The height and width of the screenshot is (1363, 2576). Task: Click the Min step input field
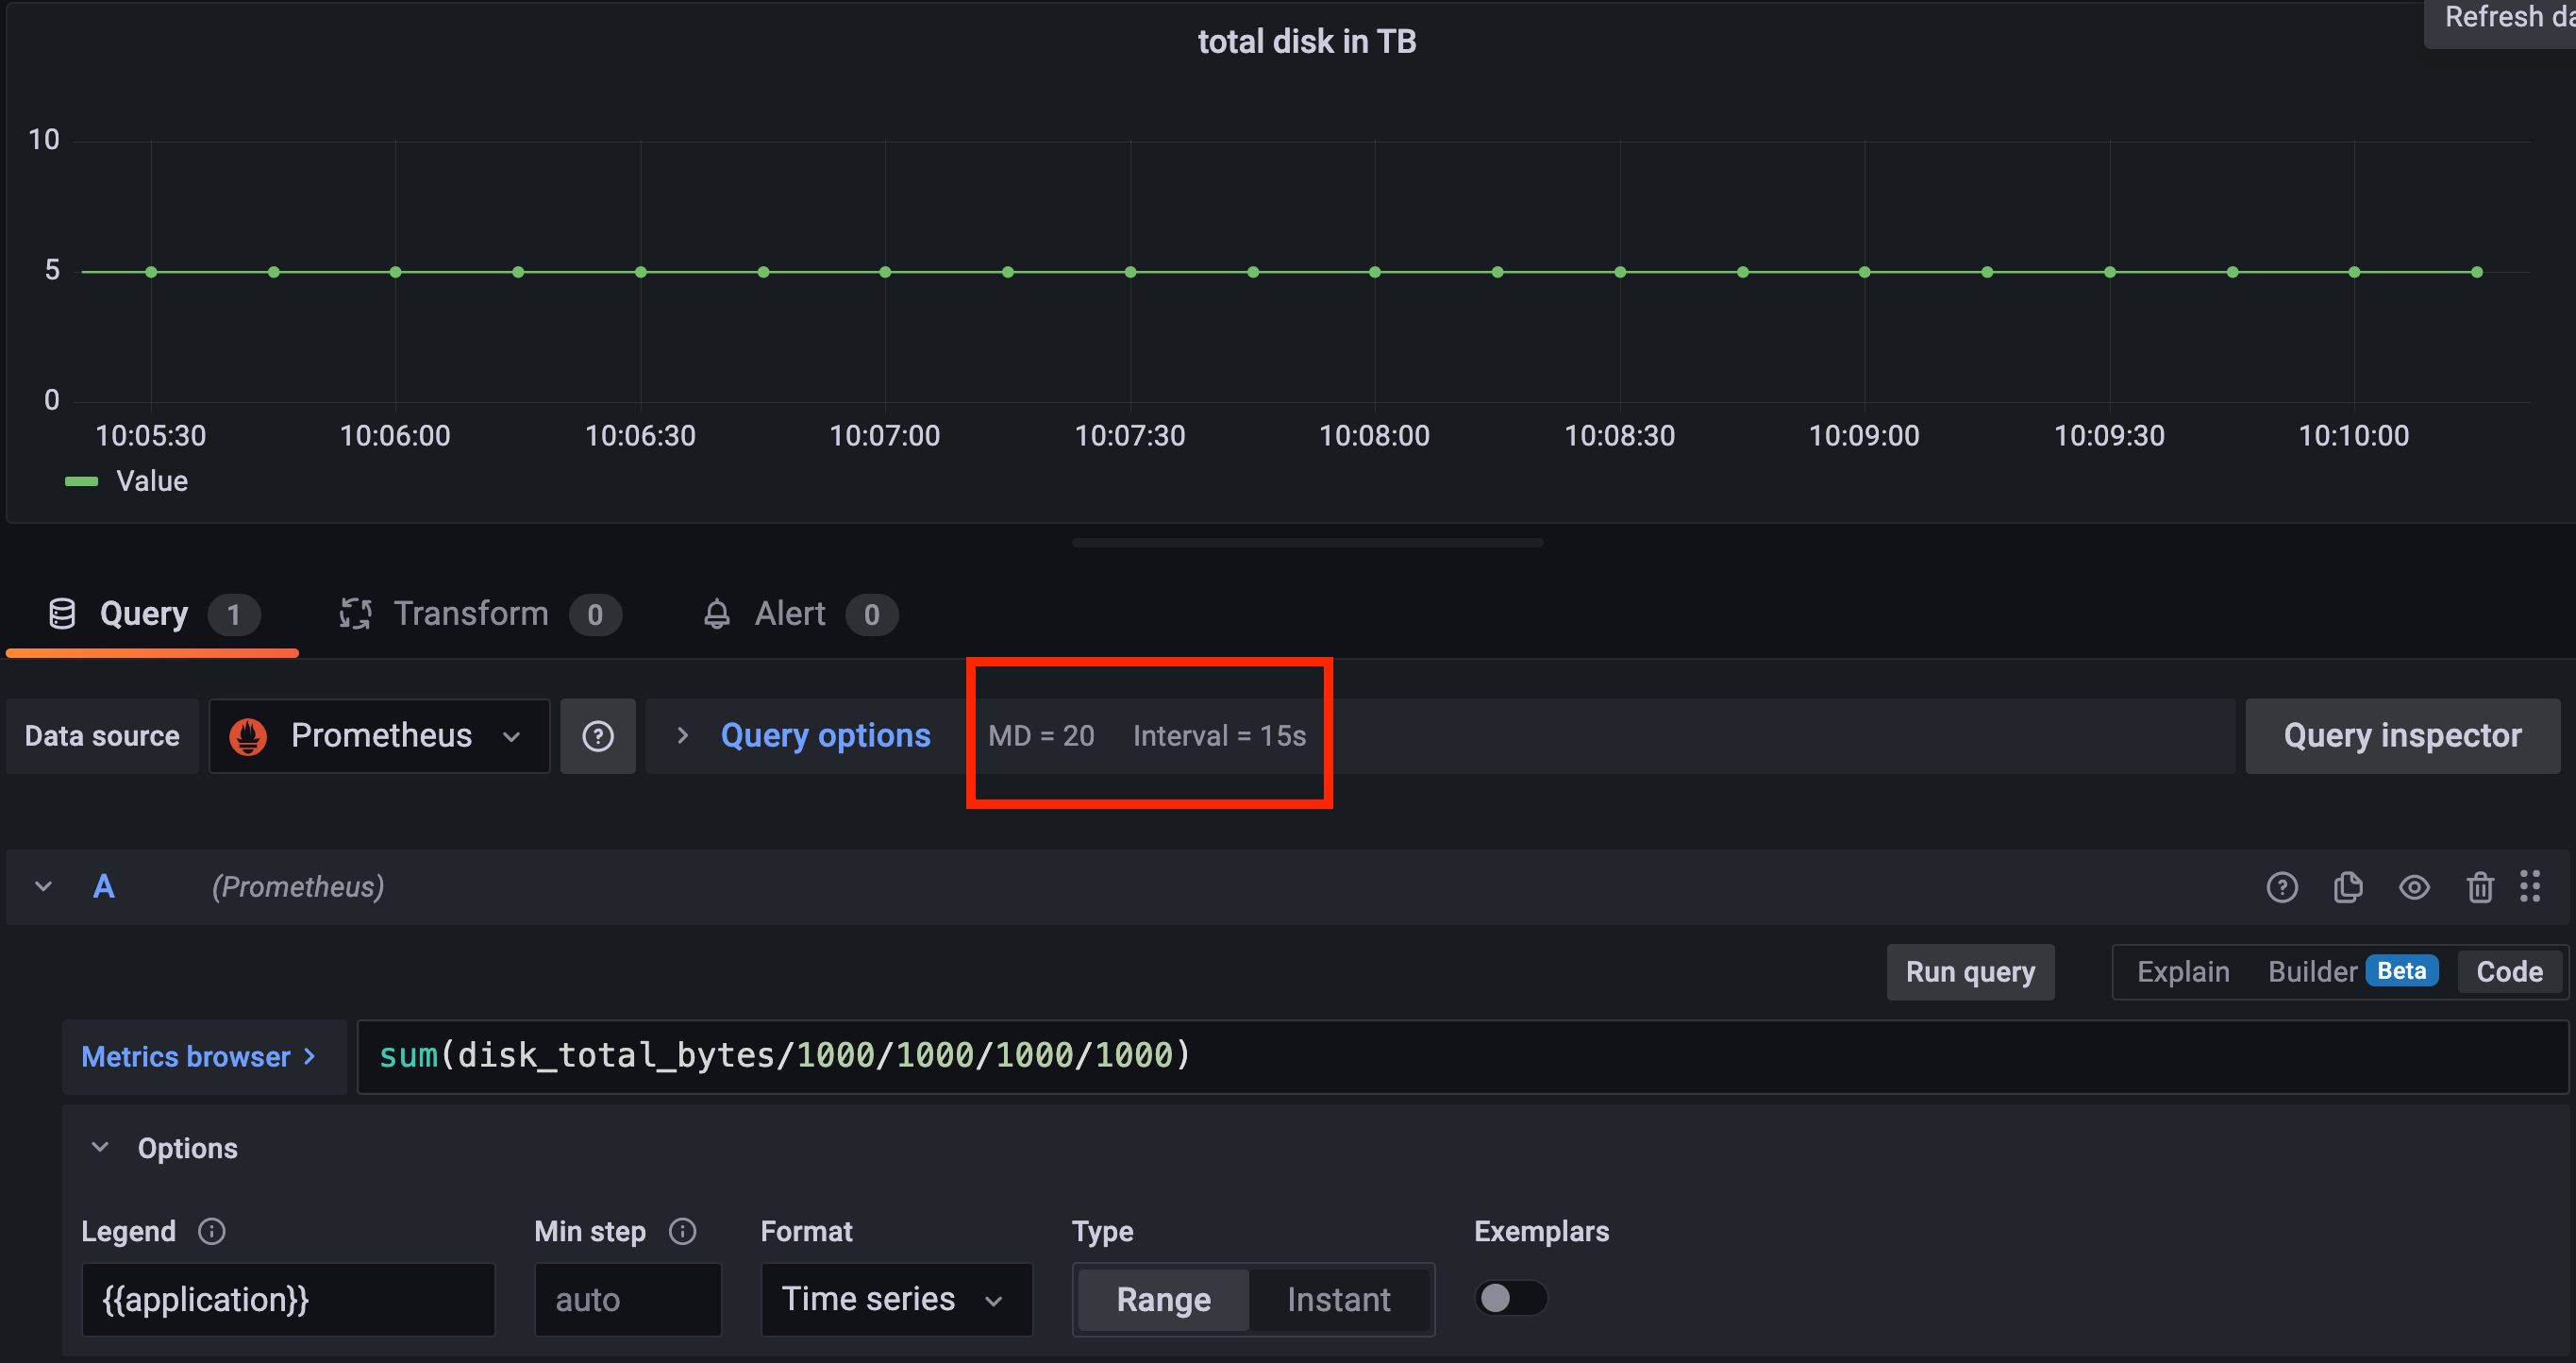[x=627, y=1299]
